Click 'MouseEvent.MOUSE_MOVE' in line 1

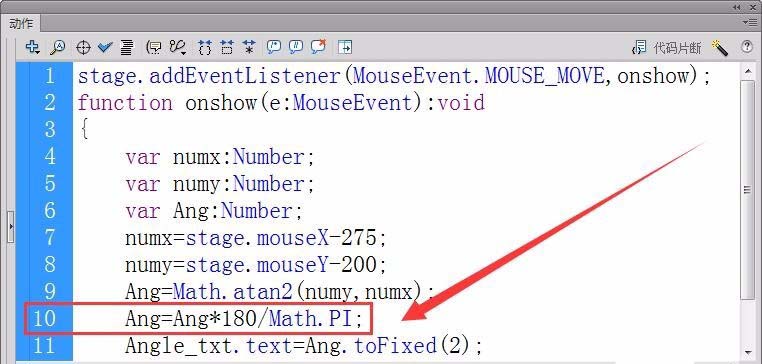pos(480,76)
